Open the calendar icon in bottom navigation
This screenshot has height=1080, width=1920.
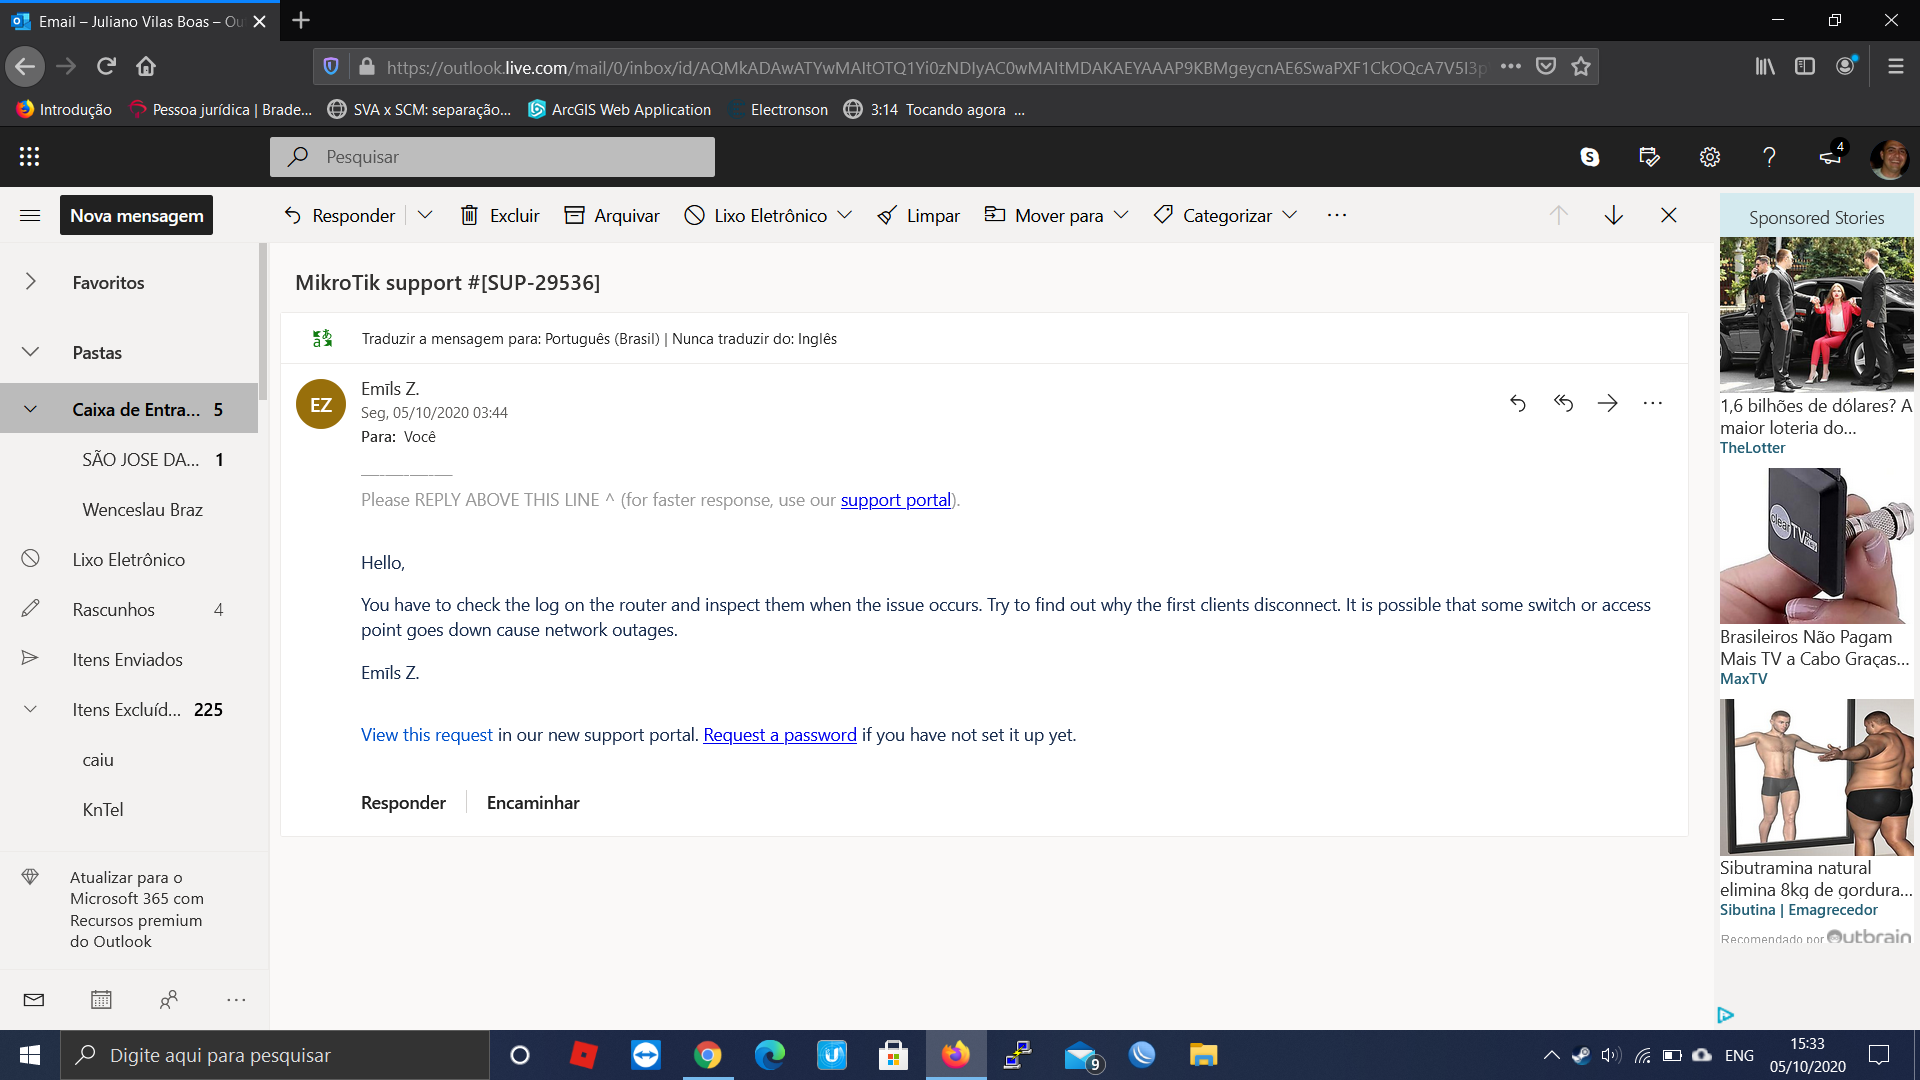coord(101,999)
